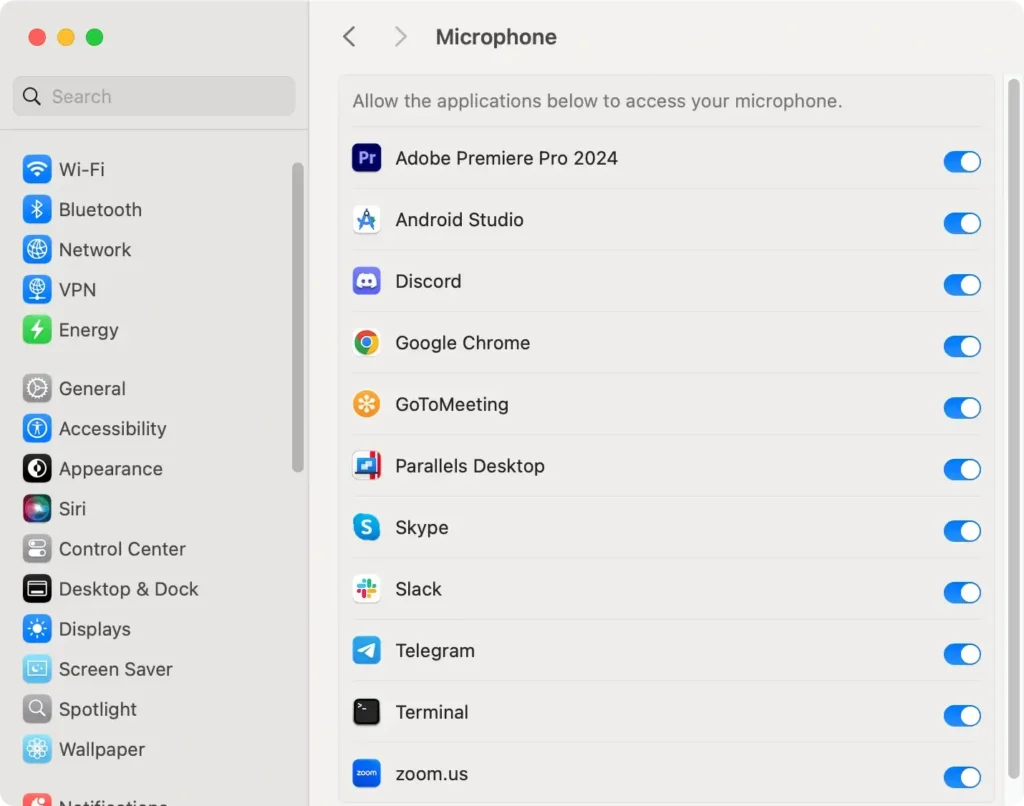Open Wi-Fi settings label
1024x806 pixels.
pos(82,169)
